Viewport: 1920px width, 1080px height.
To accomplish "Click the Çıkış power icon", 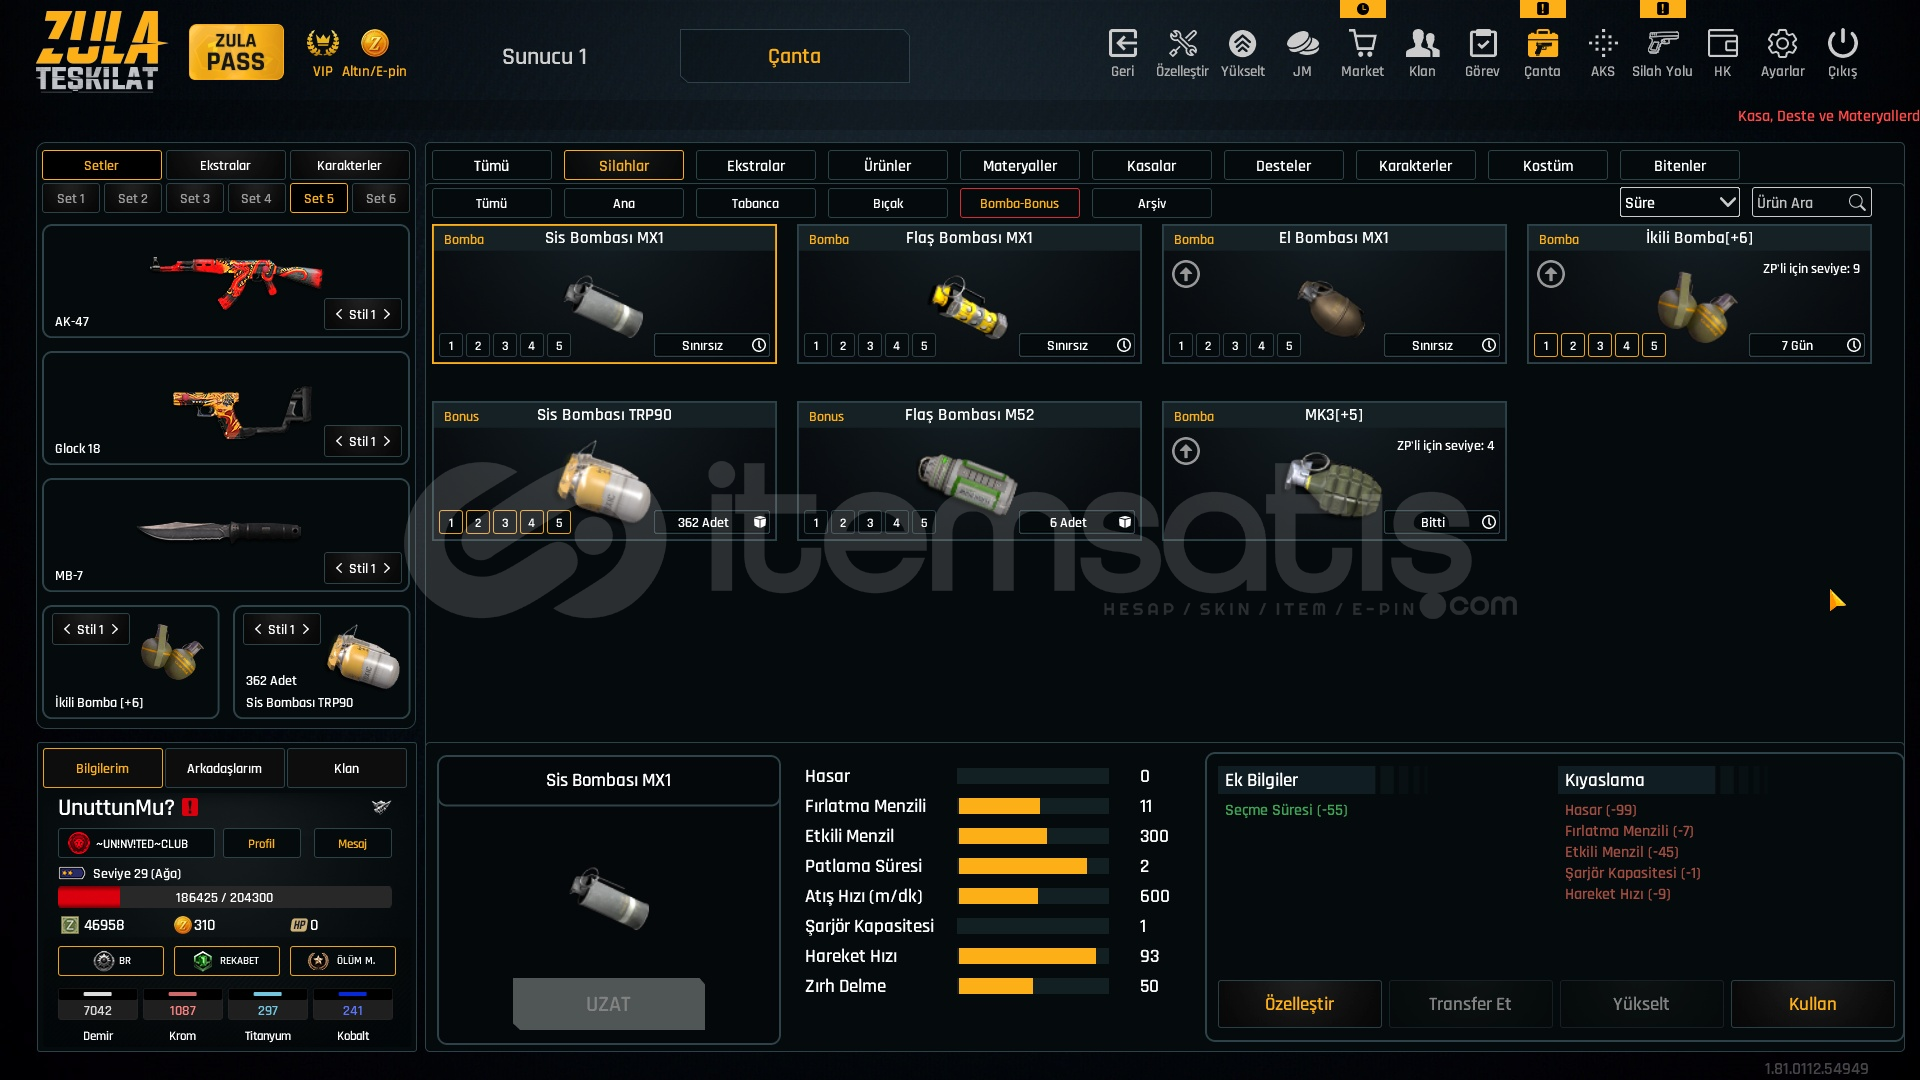I will pos(1842,45).
